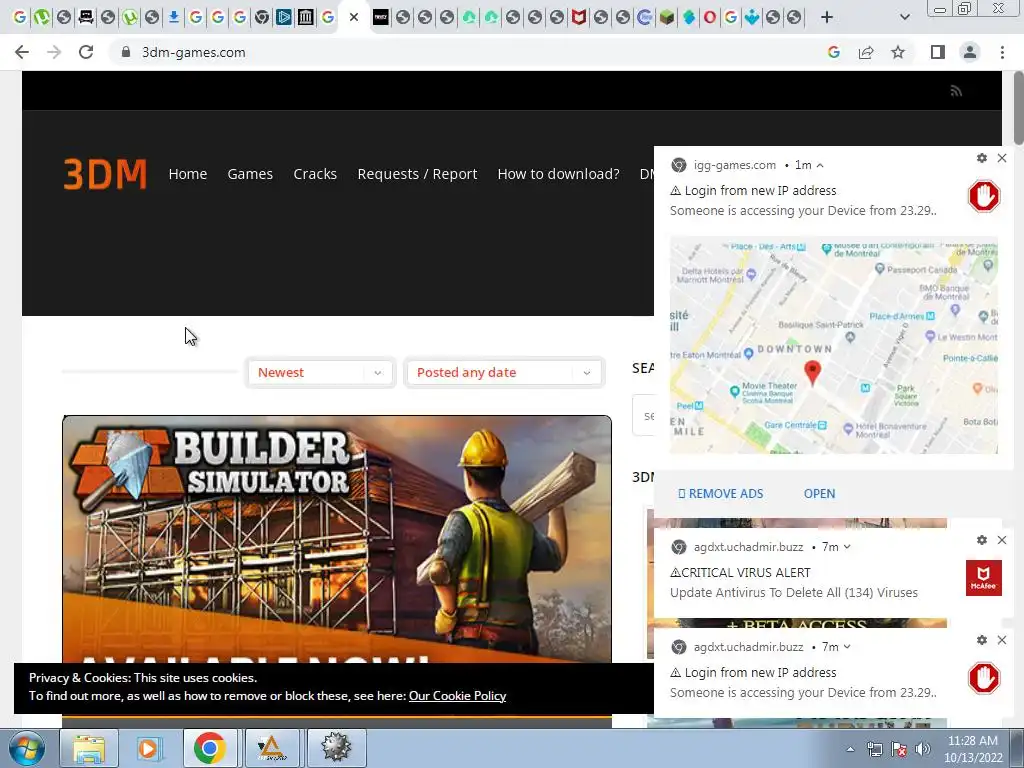The width and height of the screenshot is (1024, 768).
Task: Expand the tab search chevron
Action: pyautogui.click(x=904, y=17)
